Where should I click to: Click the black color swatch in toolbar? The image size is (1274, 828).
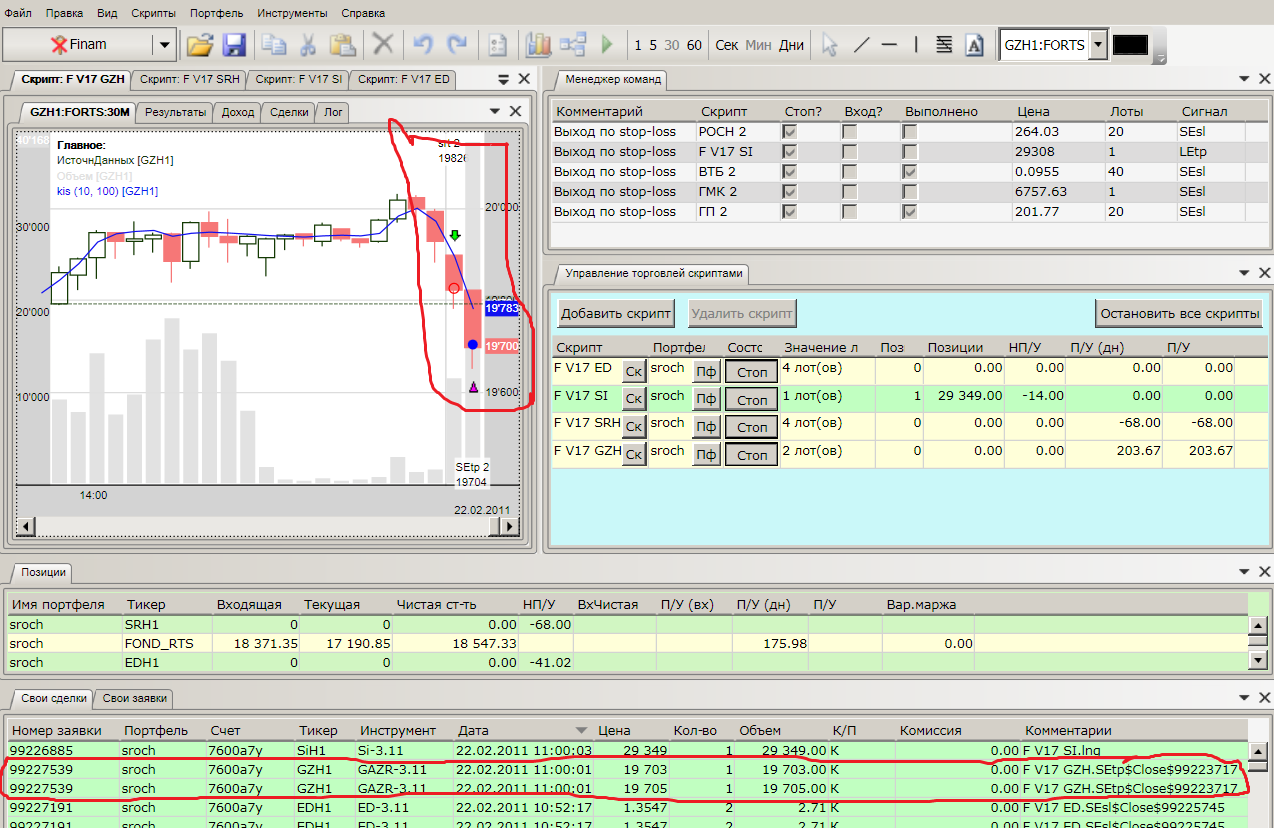coord(1130,45)
